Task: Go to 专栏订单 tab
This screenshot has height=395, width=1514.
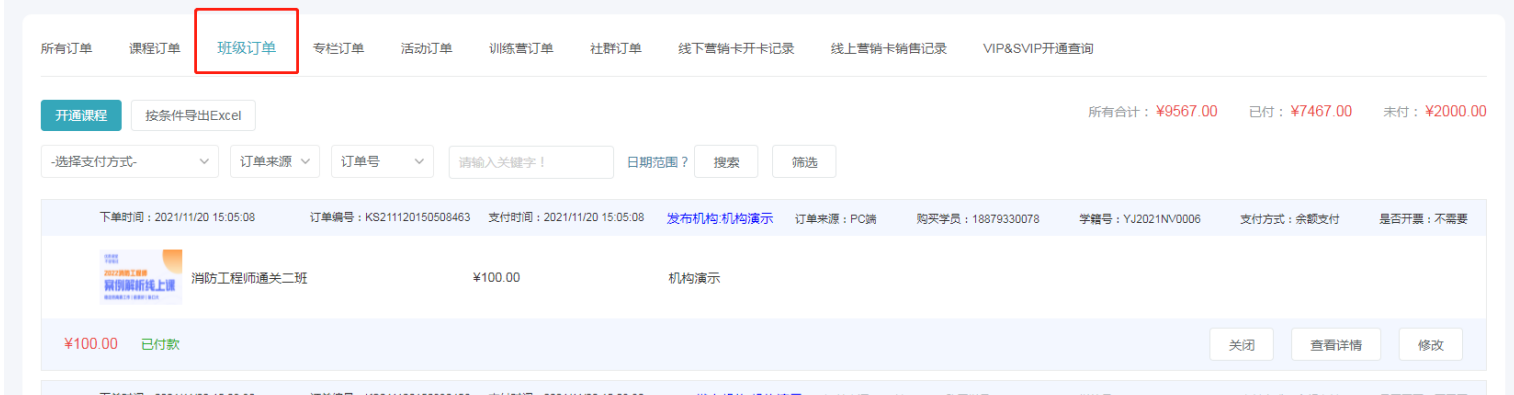Action: [338, 48]
